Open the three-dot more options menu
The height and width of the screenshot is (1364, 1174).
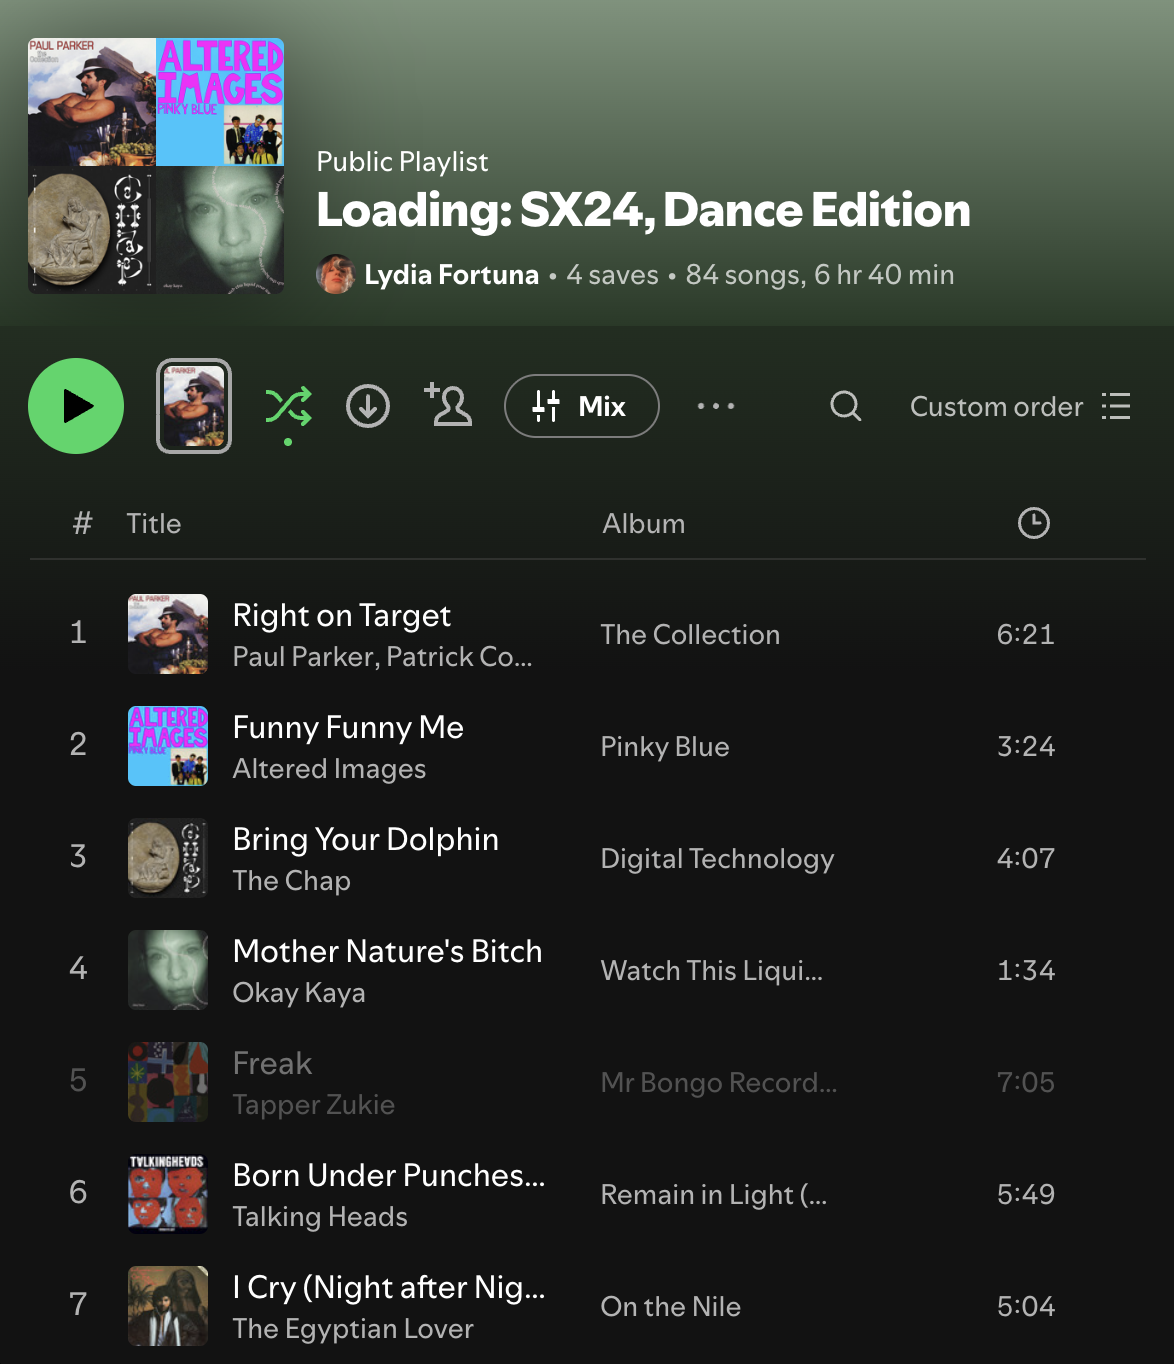tap(715, 406)
